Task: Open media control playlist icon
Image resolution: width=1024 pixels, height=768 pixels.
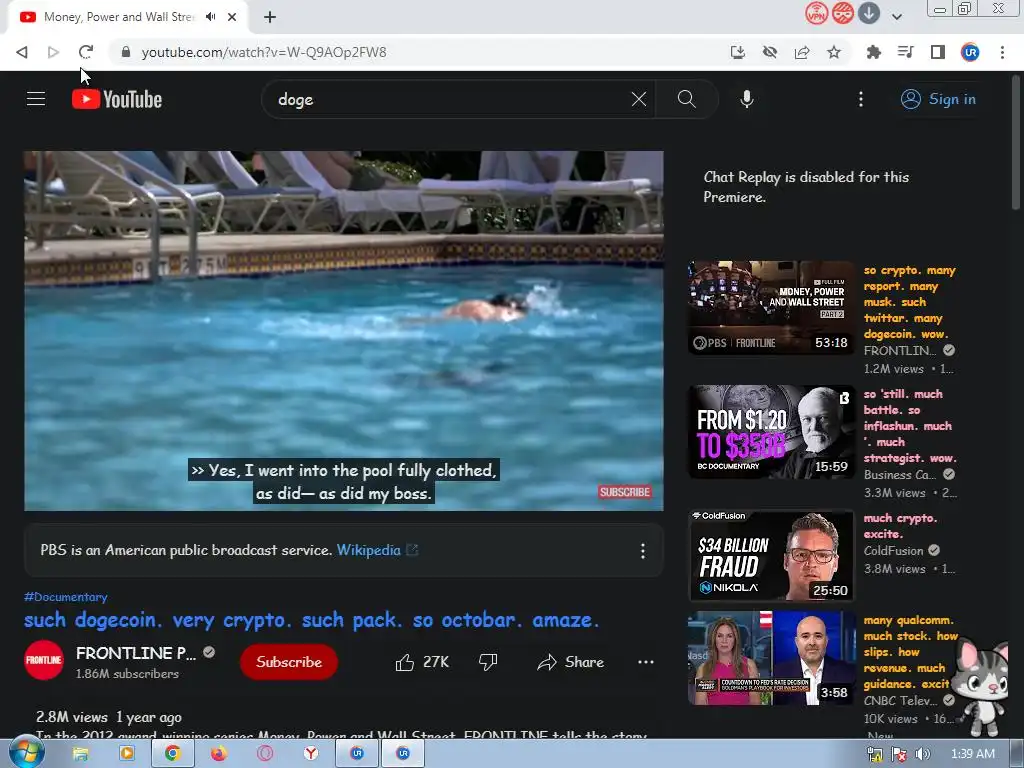Action: tap(905, 52)
